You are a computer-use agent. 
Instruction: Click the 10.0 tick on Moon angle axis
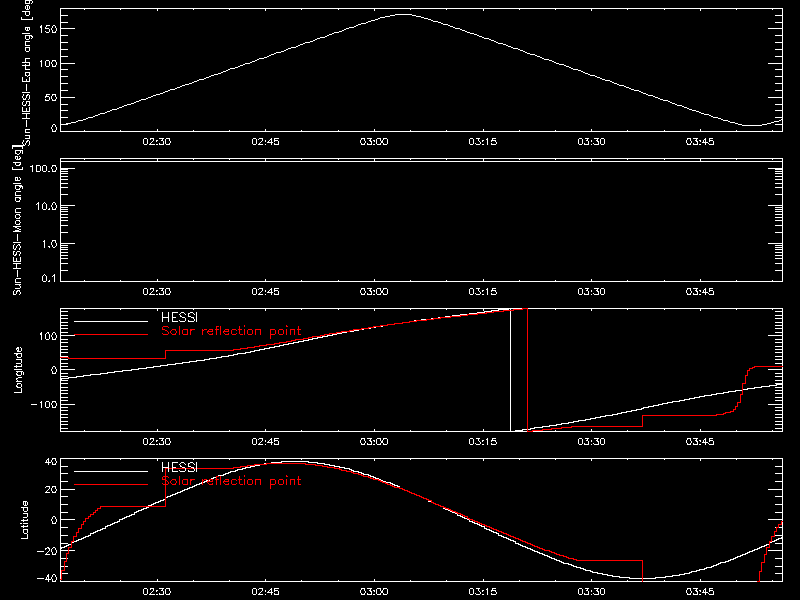(x=46, y=206)
